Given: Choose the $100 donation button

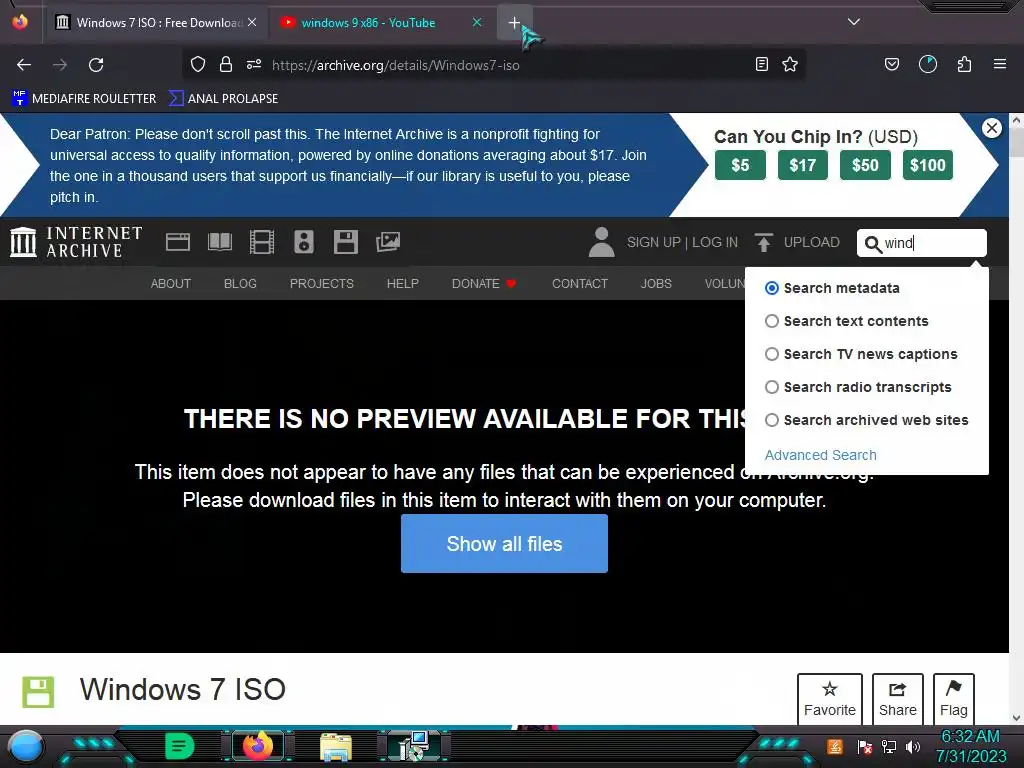Looking at the screenshot, I should click(x=927, y=165).
